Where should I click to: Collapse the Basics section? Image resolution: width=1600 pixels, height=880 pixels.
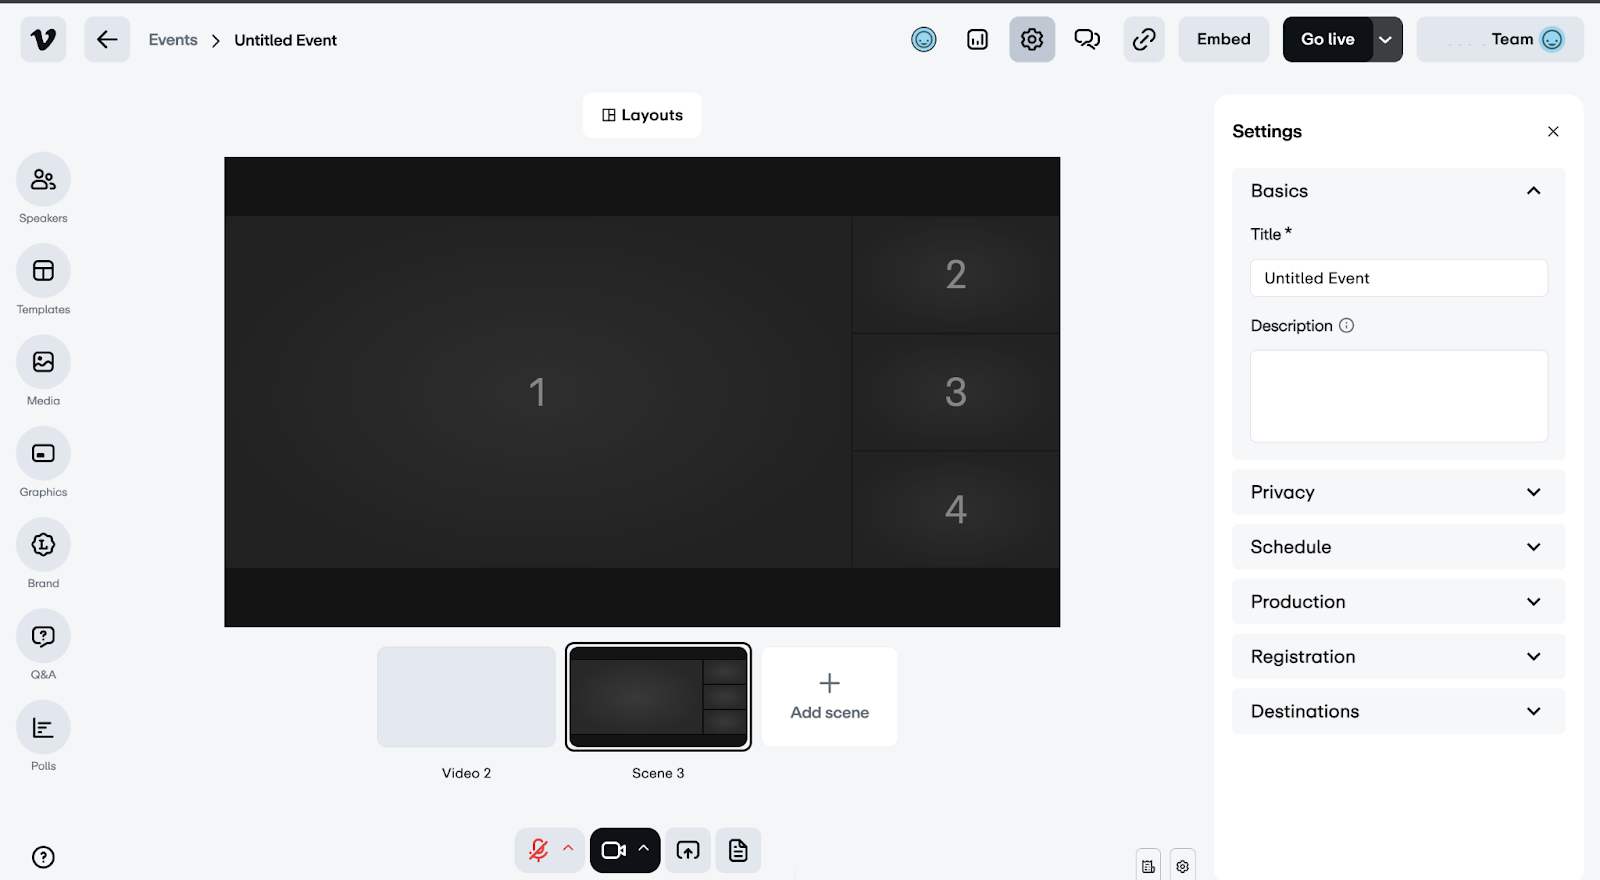click(1532, 191)
